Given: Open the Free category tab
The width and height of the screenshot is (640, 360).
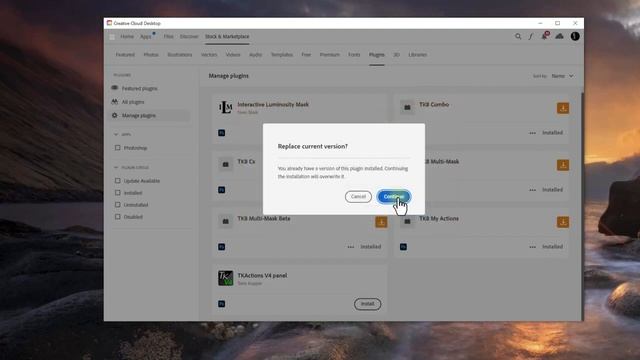Looking at the screenshot, I should (x=306, y=55).
